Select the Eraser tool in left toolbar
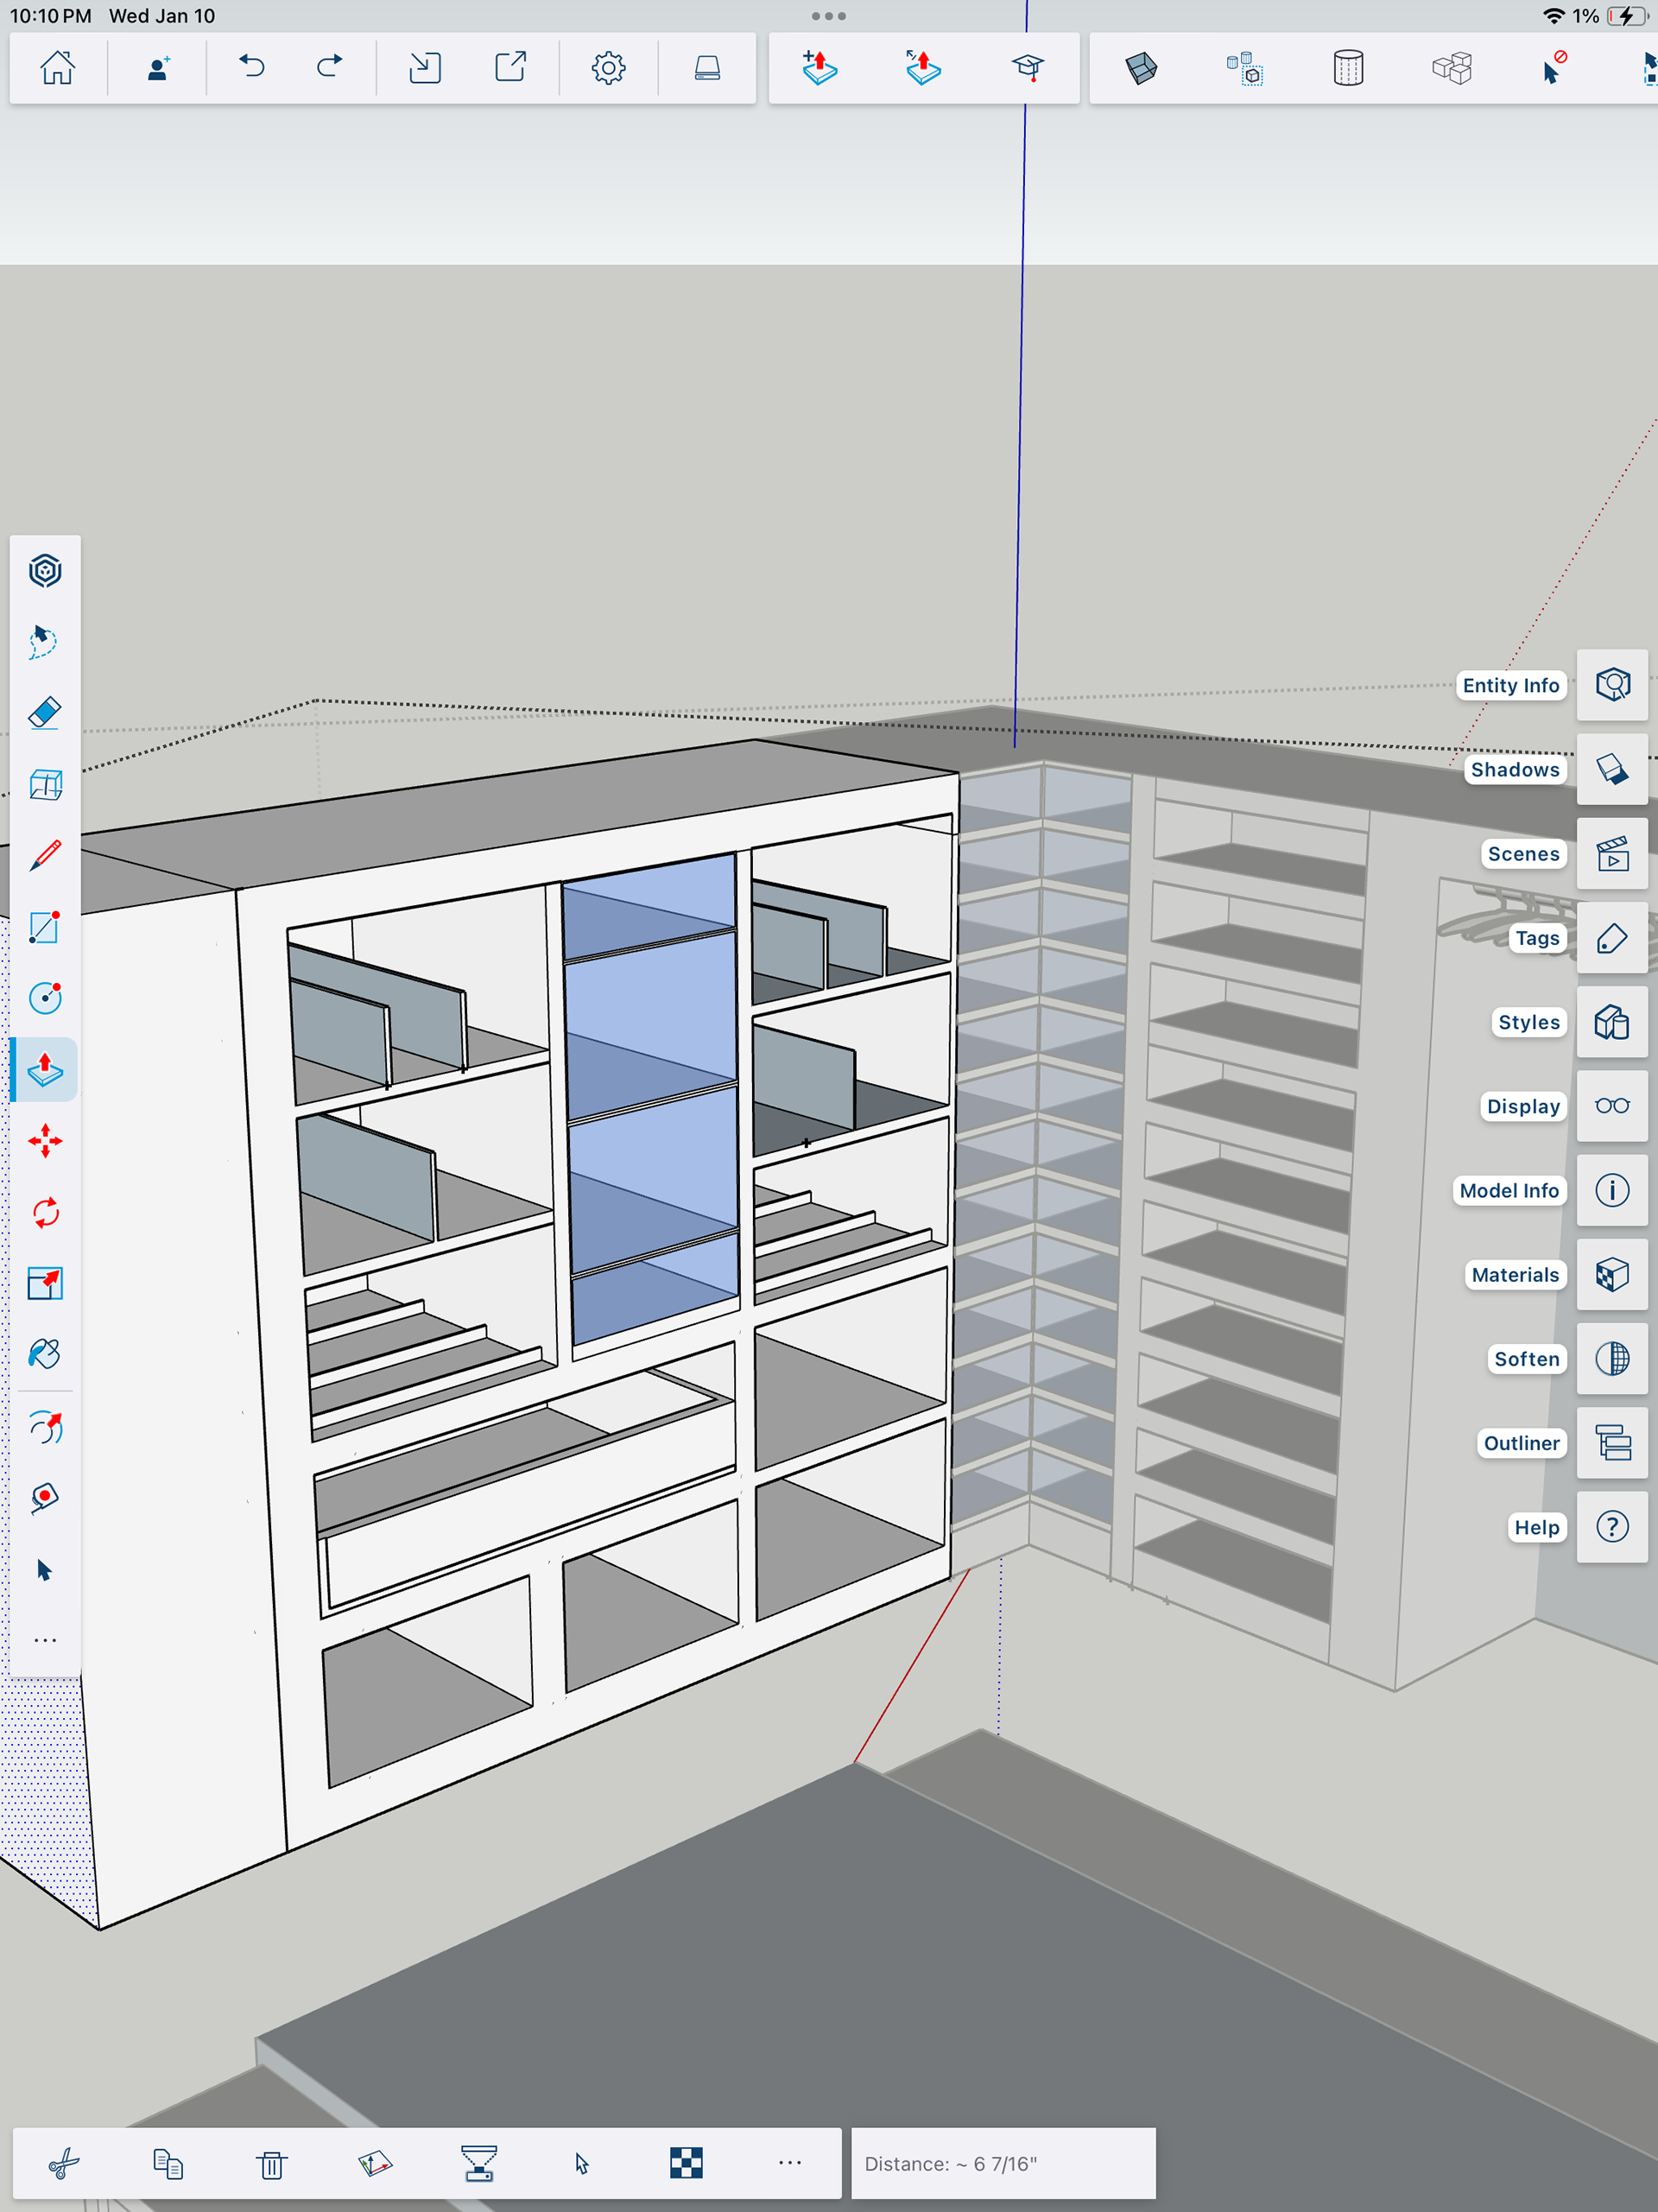Screen dimensions: 1658x2212 45,713
